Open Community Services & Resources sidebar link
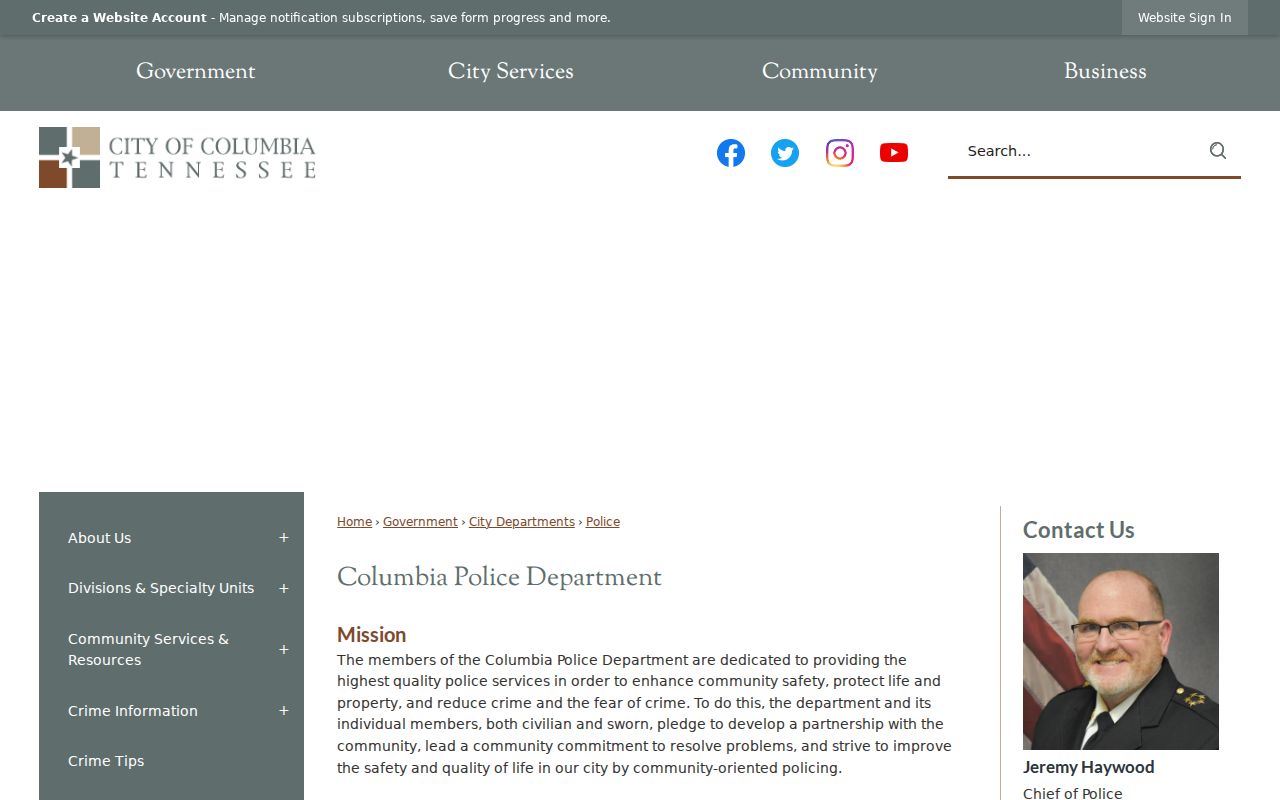This screenshot has width=1280, height=800. [148, 650]
